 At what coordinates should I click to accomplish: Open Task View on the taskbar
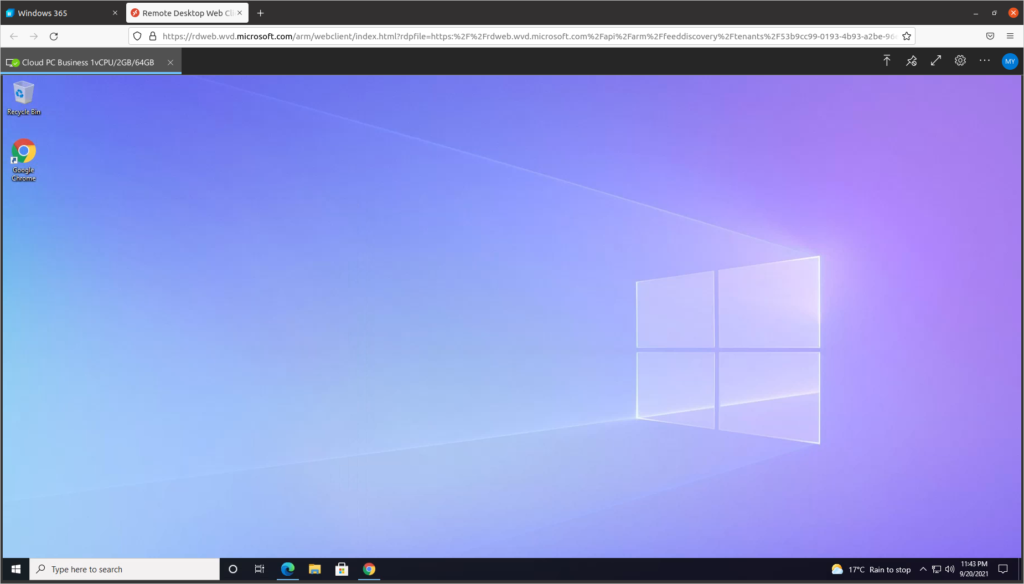259,570
